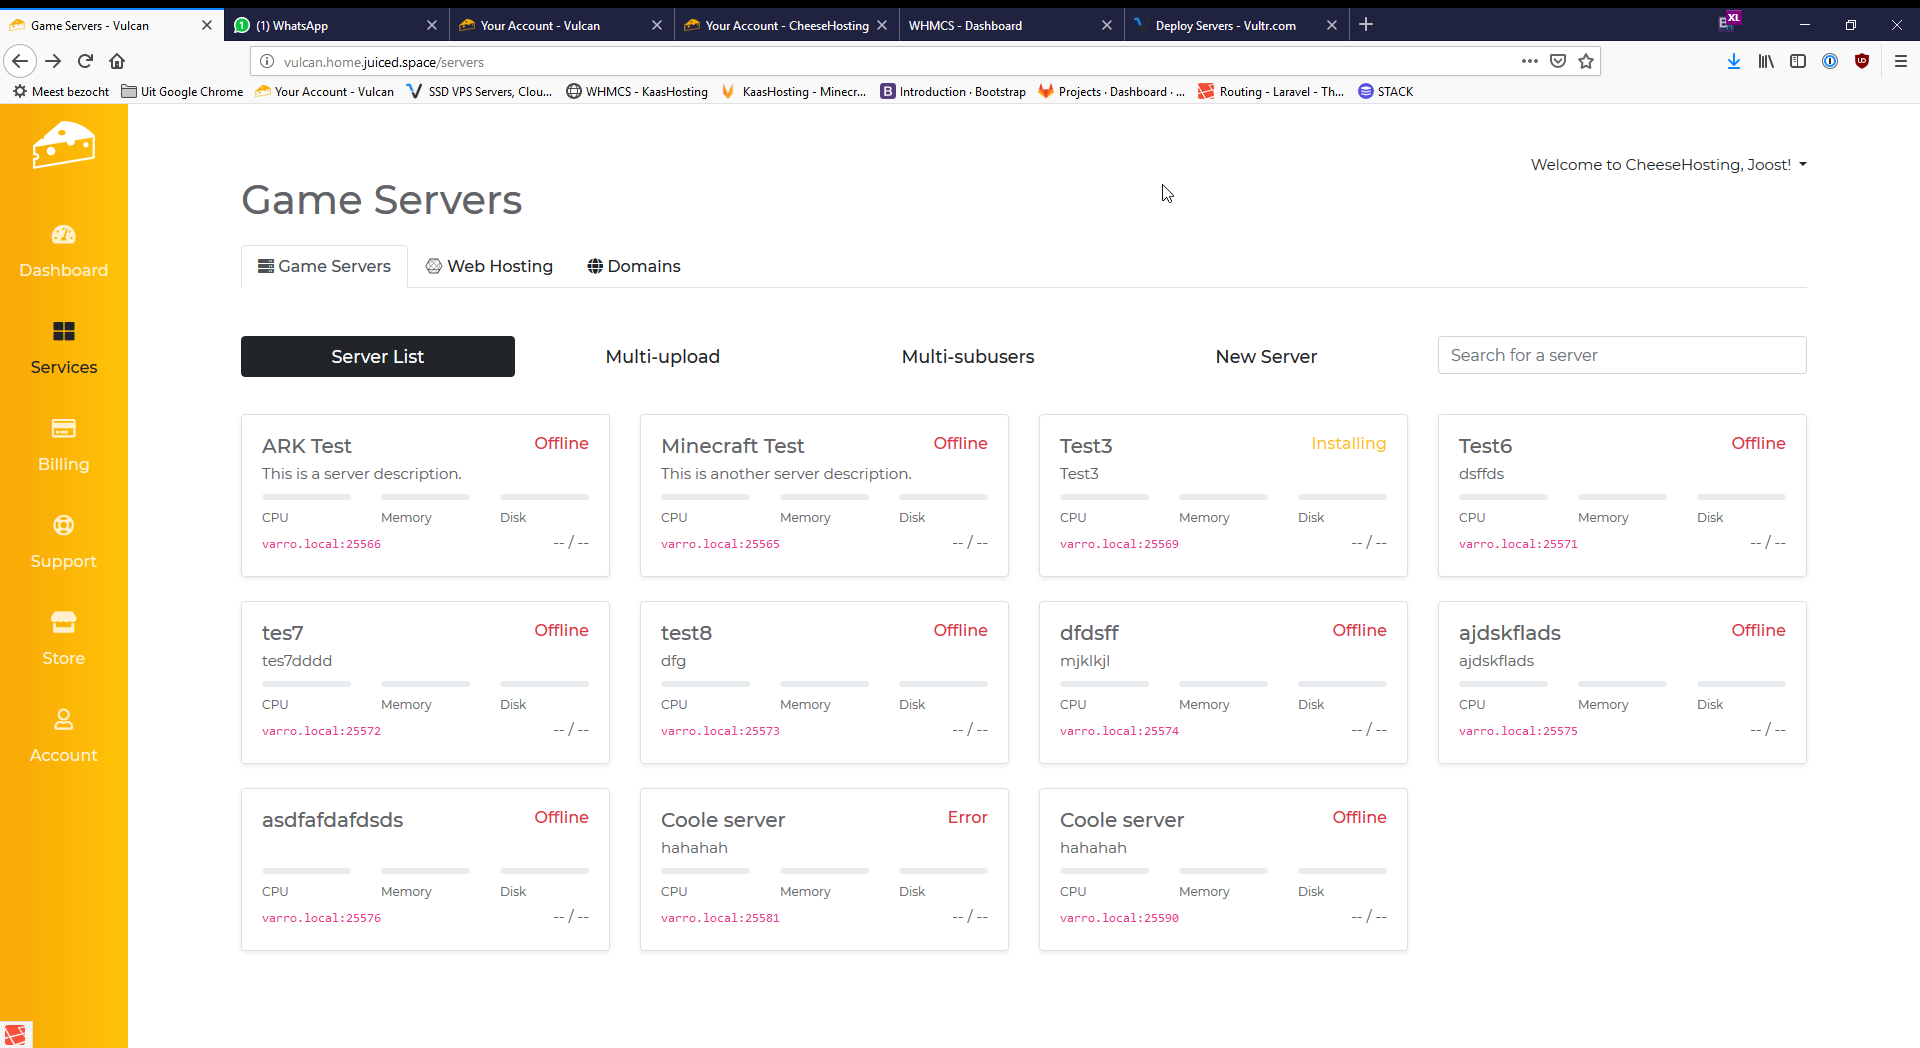Open Multi-subusers section

pos(967,357)
